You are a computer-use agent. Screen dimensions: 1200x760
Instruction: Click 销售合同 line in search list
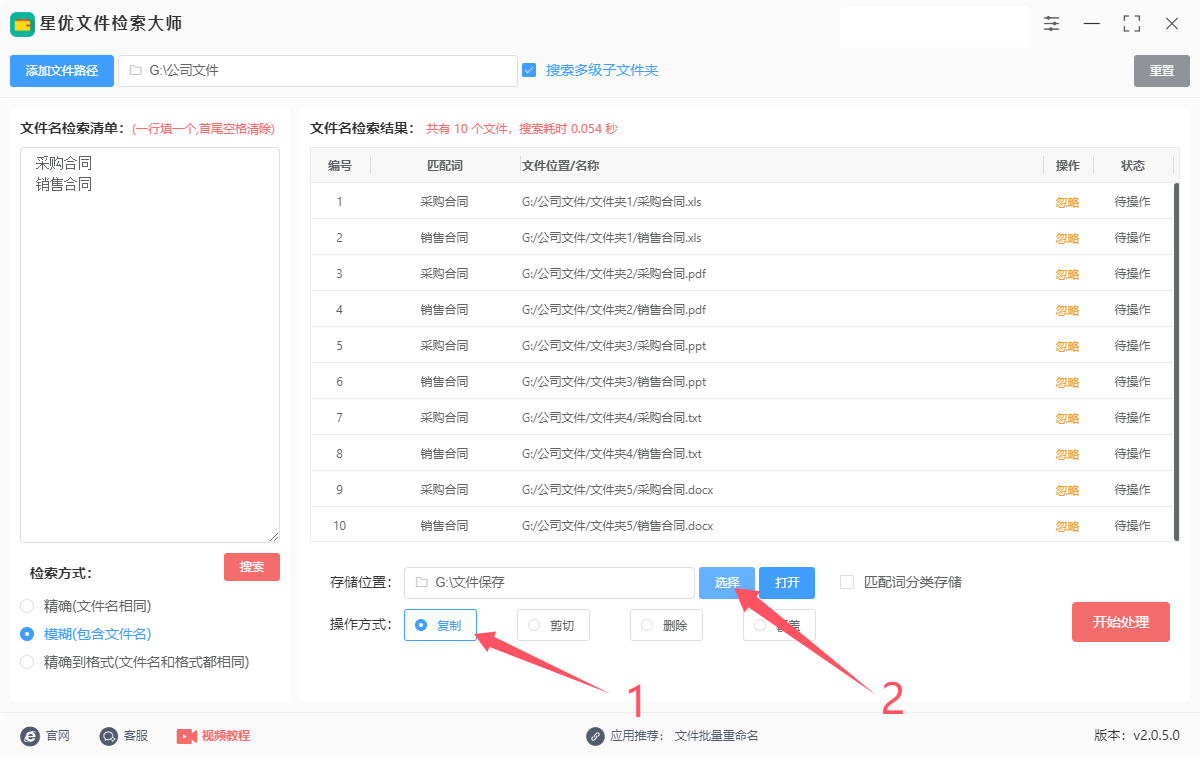(x=64, y=184)
